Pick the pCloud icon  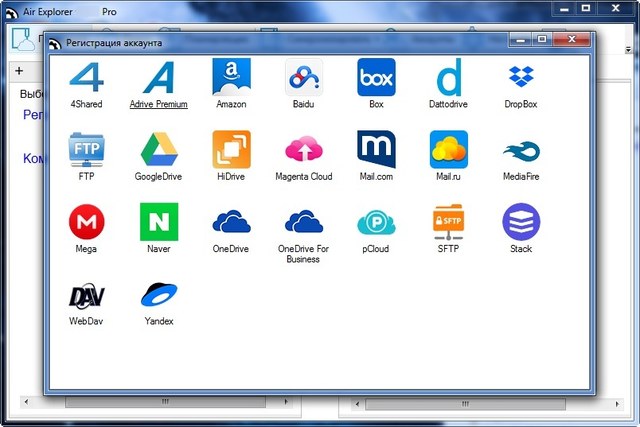click(376, 222)
